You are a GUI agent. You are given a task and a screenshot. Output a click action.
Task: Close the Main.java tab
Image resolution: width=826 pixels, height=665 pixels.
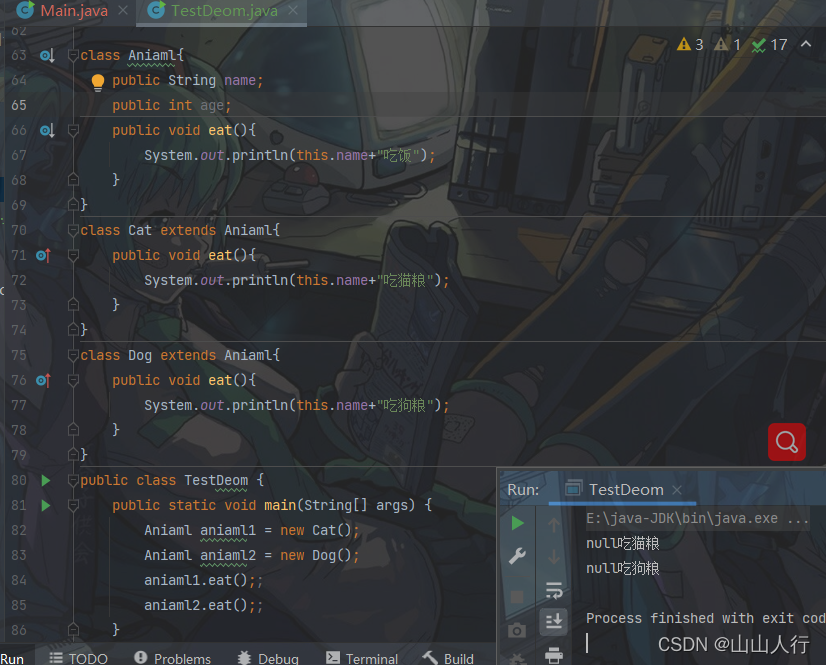coord(123,11)
